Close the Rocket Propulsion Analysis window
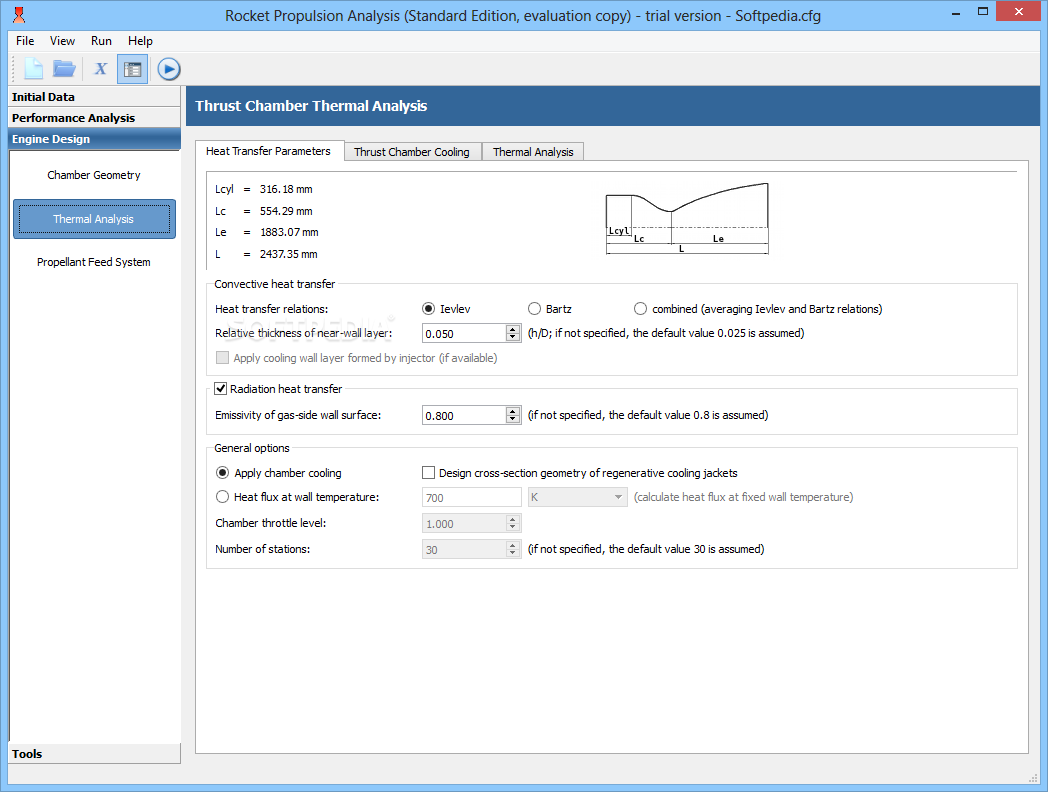Viewport: 1048px width, 792px height. point(1019,11)
